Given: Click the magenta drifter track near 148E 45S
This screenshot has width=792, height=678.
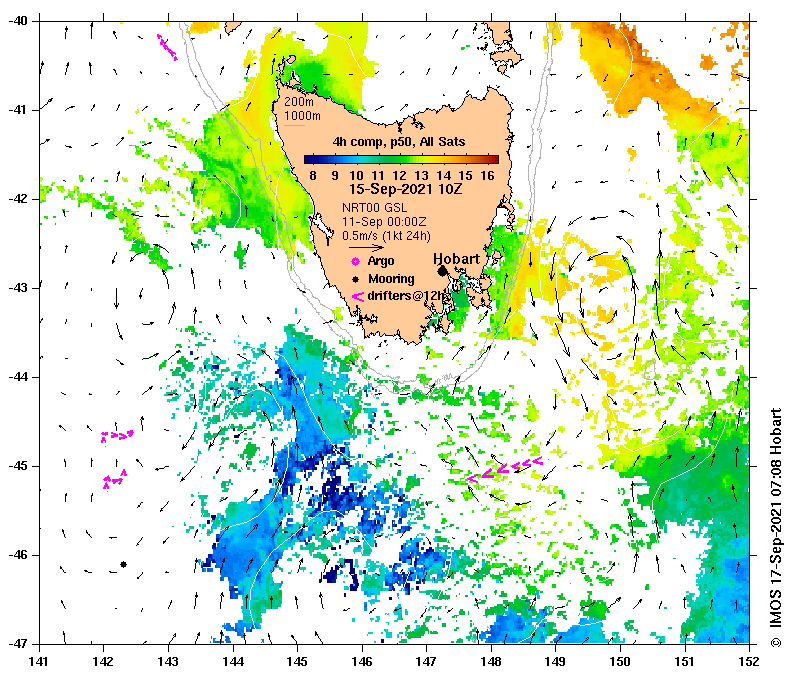Looking at the screenshot, I should click(x=505, y=468).
